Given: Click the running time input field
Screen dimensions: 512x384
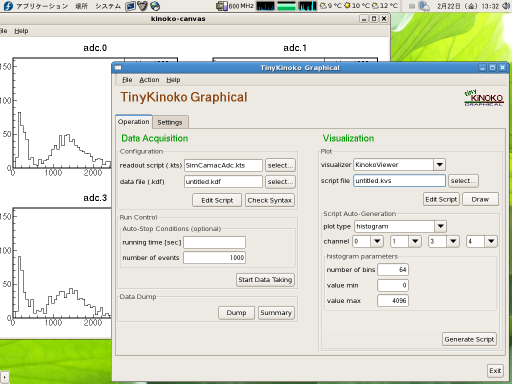Looking at the screenshot, I should pos(214,242).
